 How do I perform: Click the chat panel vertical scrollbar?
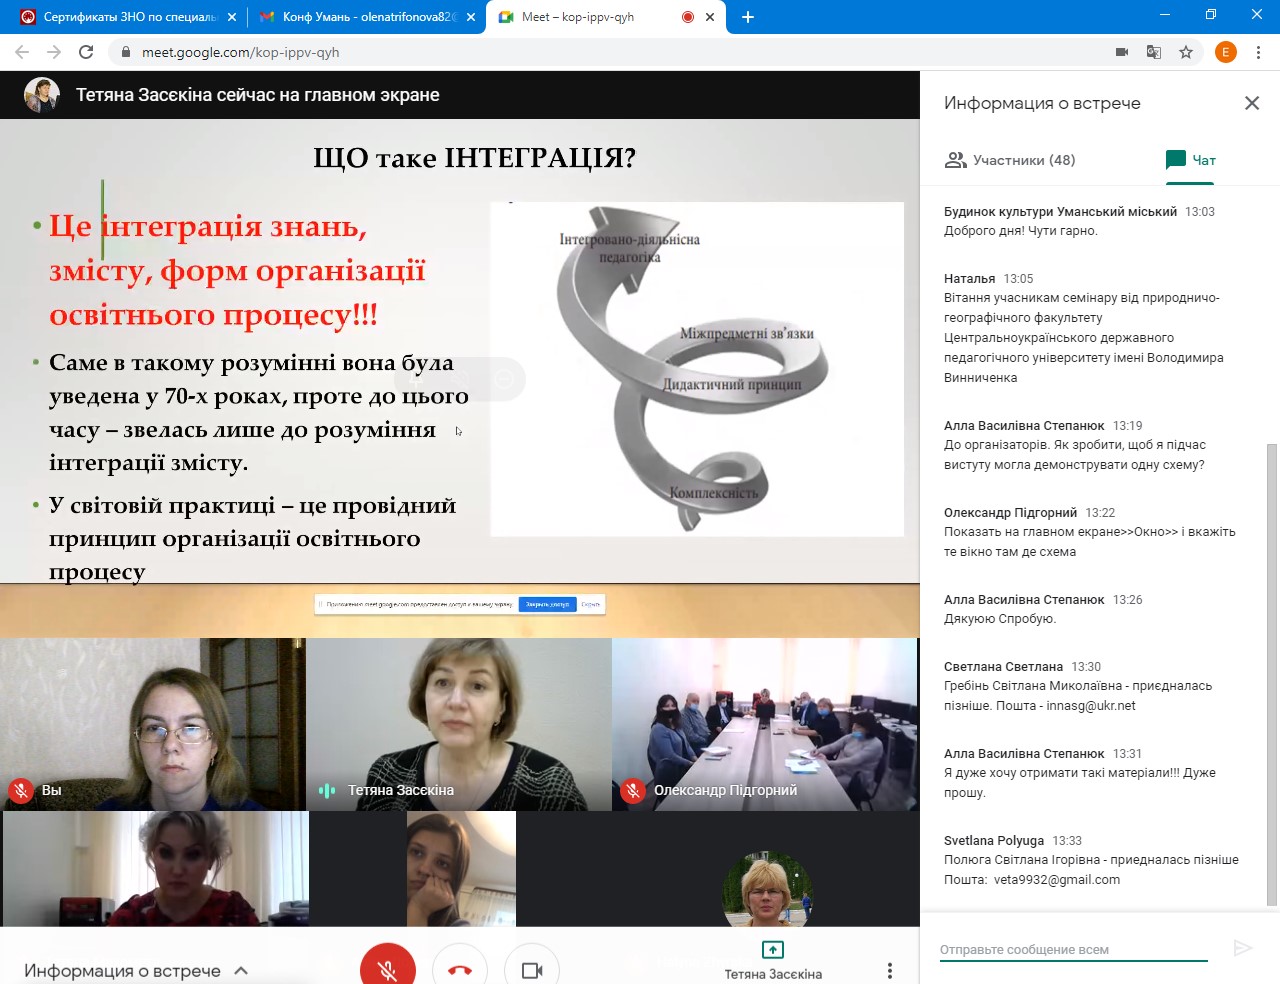point(1272,670)
